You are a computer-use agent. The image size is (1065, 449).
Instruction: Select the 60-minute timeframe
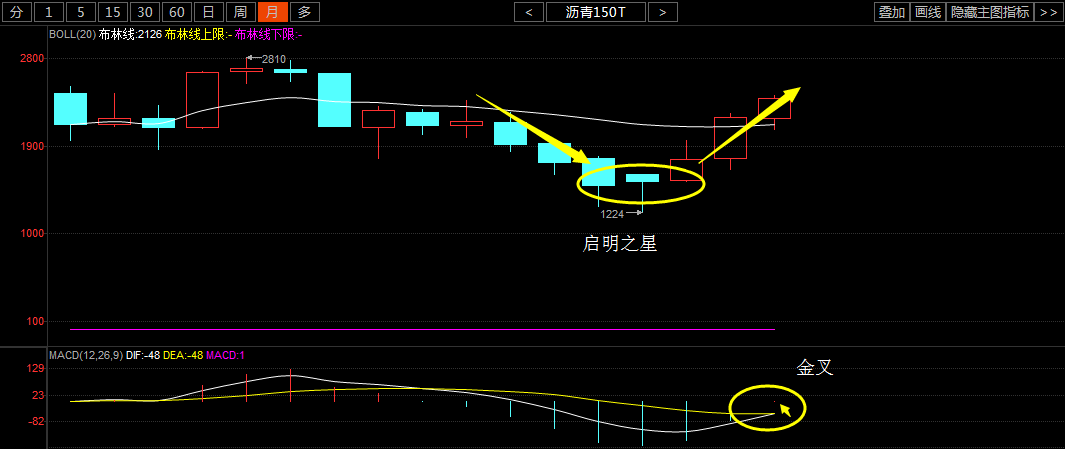coord(177,12)
